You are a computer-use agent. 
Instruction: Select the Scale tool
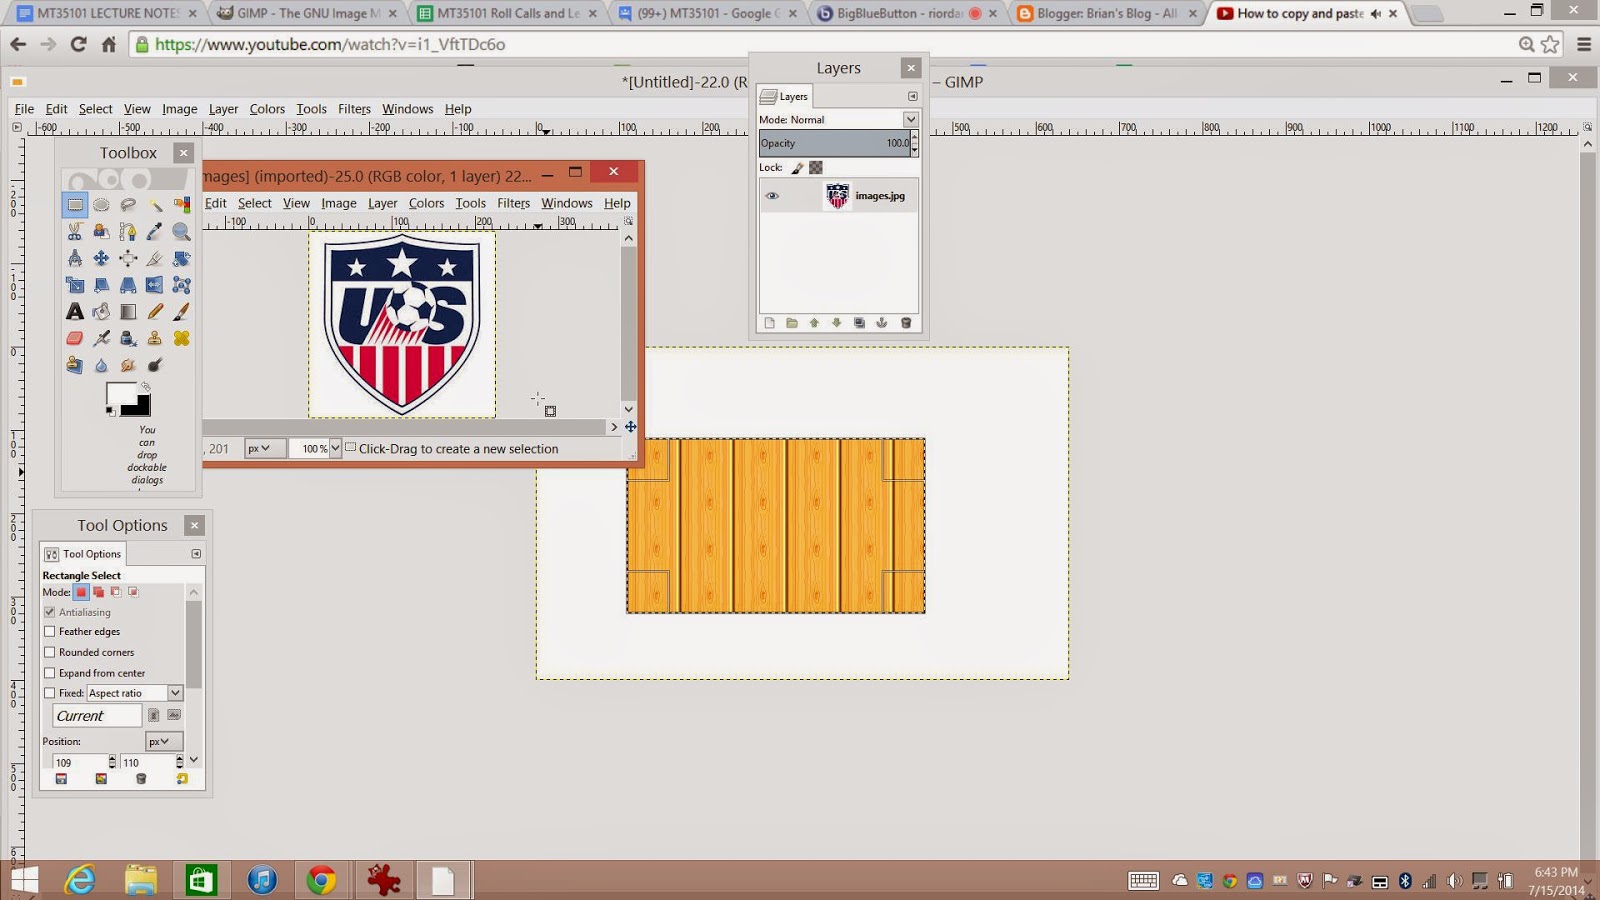tap(75, 285)
